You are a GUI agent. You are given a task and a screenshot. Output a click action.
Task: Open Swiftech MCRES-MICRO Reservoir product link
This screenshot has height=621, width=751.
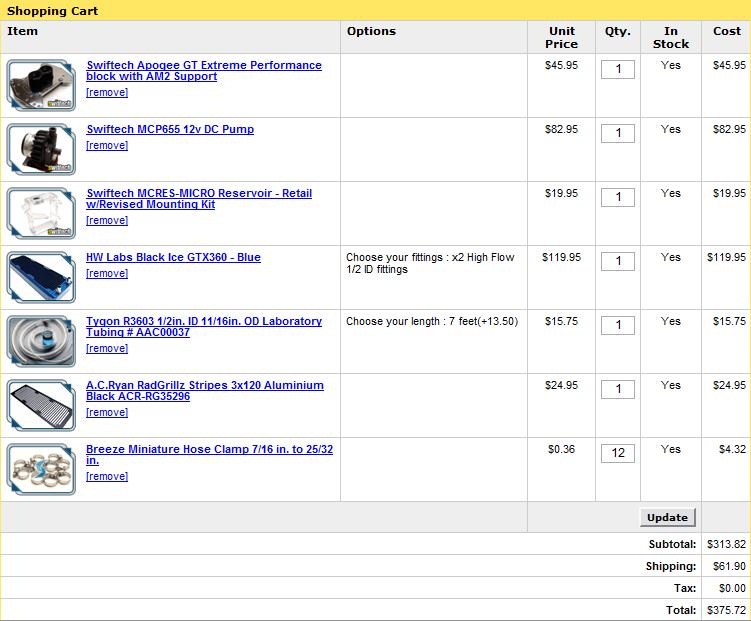pyautogui.click(x=199, y=199)
